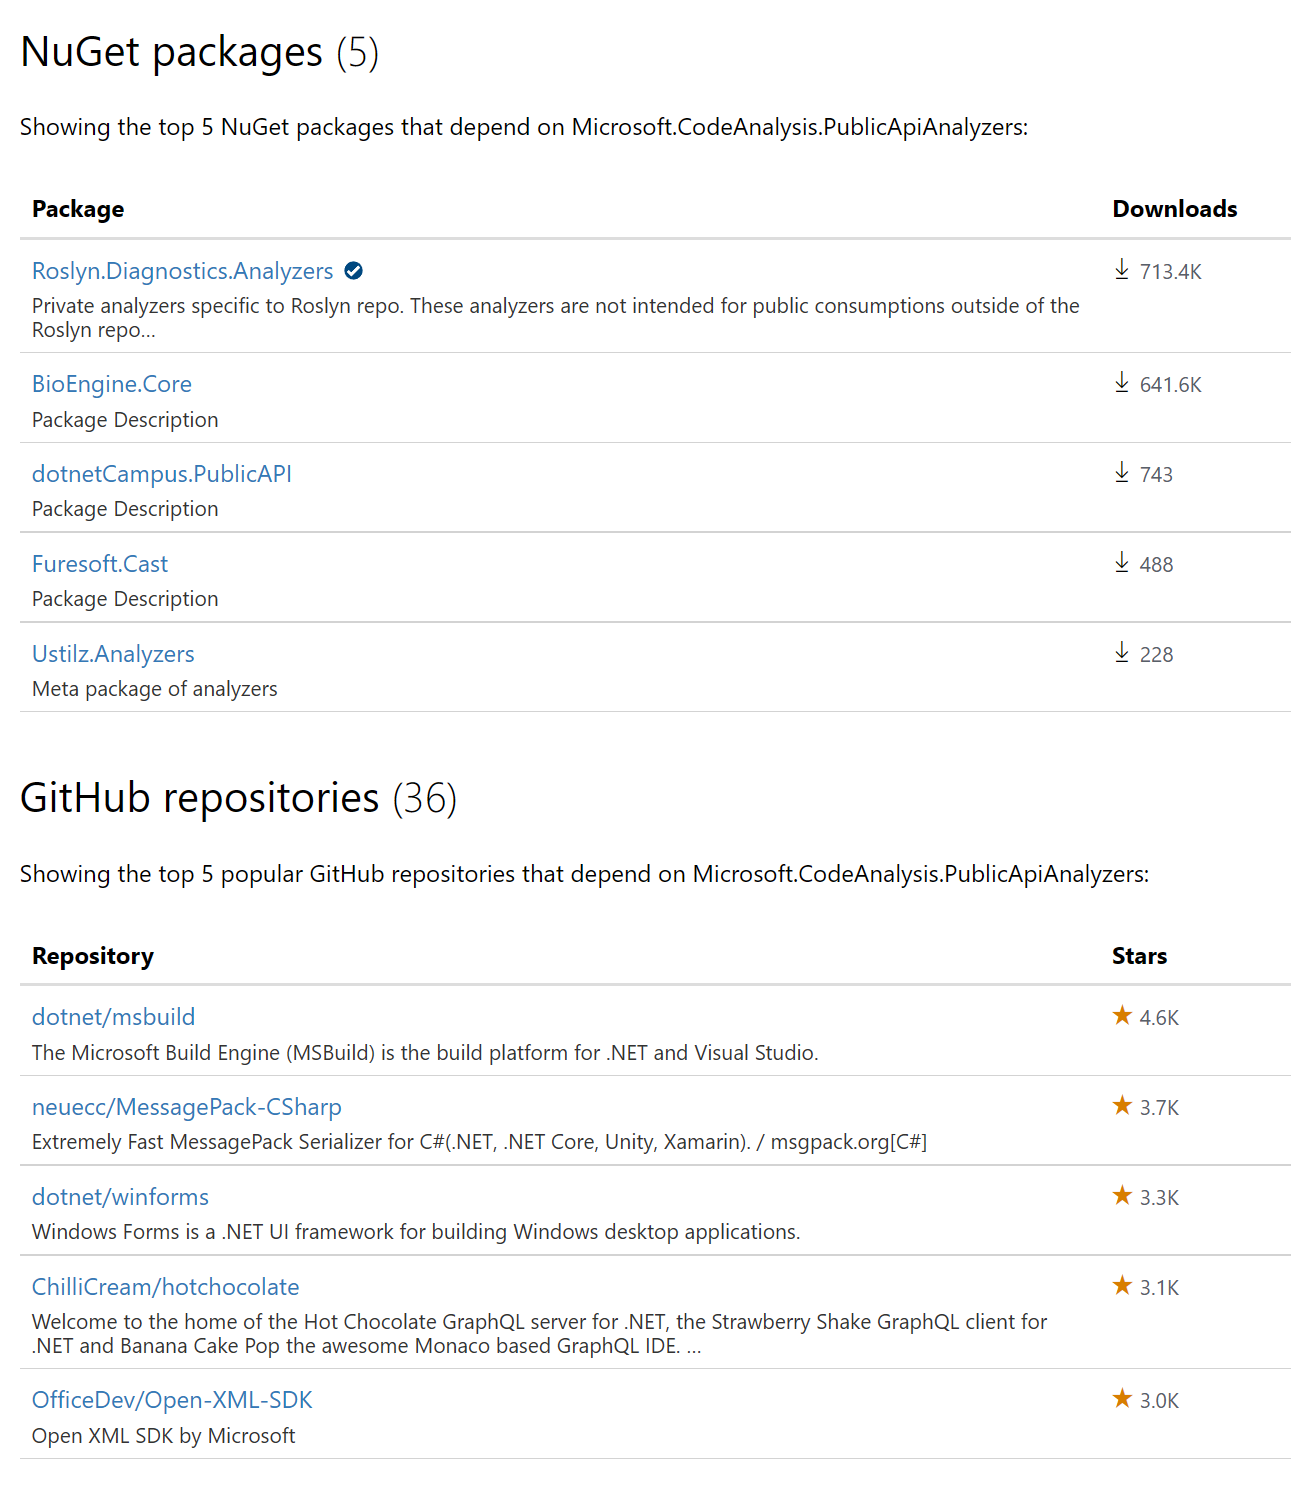Click the Package column header
The height and width of the screenshot is (1509, 1294).
coord(77,208)
